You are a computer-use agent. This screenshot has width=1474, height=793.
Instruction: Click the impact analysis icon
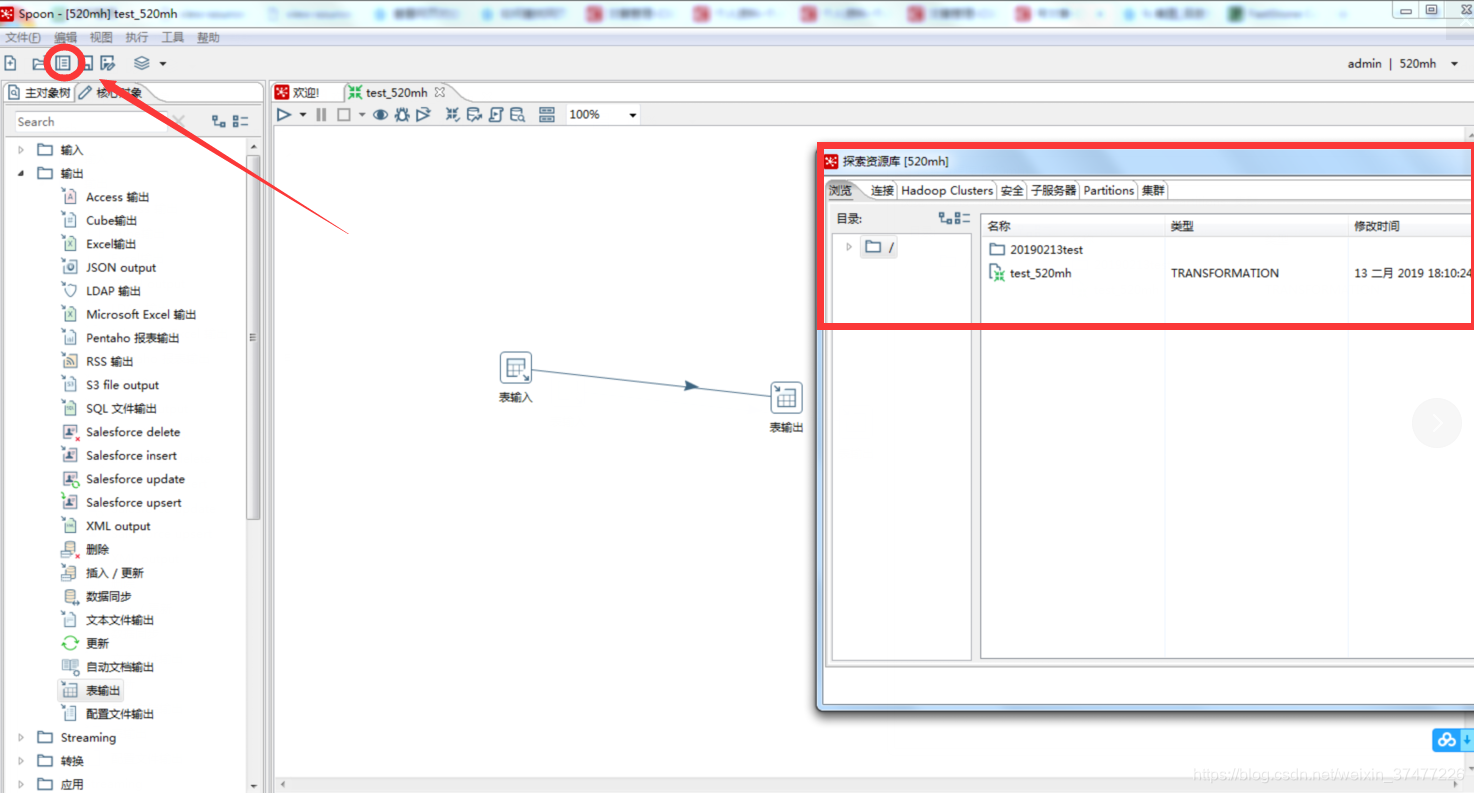(474, 115)
